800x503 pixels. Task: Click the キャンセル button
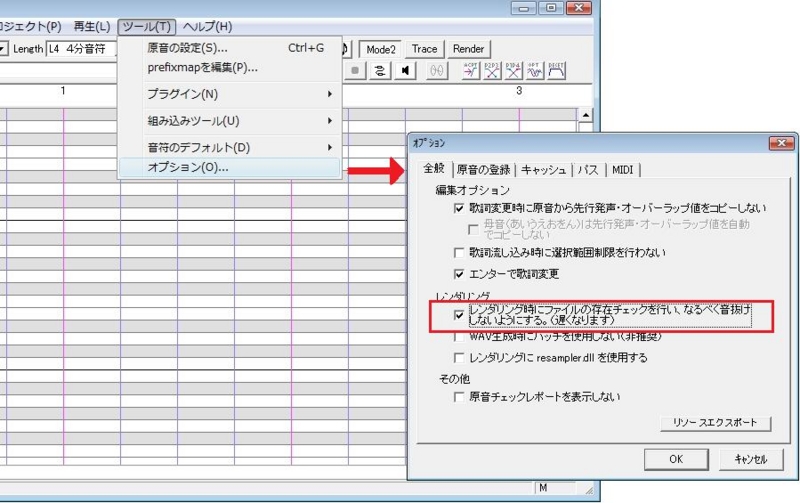pyautogui.click(x=751, y=459)
